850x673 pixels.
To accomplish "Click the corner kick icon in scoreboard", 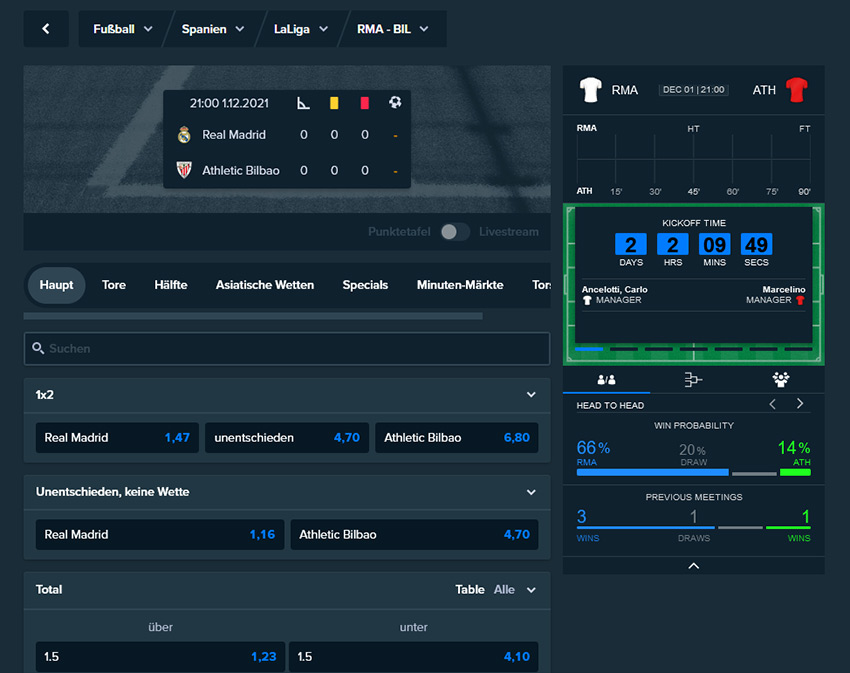I will (304, 102).
